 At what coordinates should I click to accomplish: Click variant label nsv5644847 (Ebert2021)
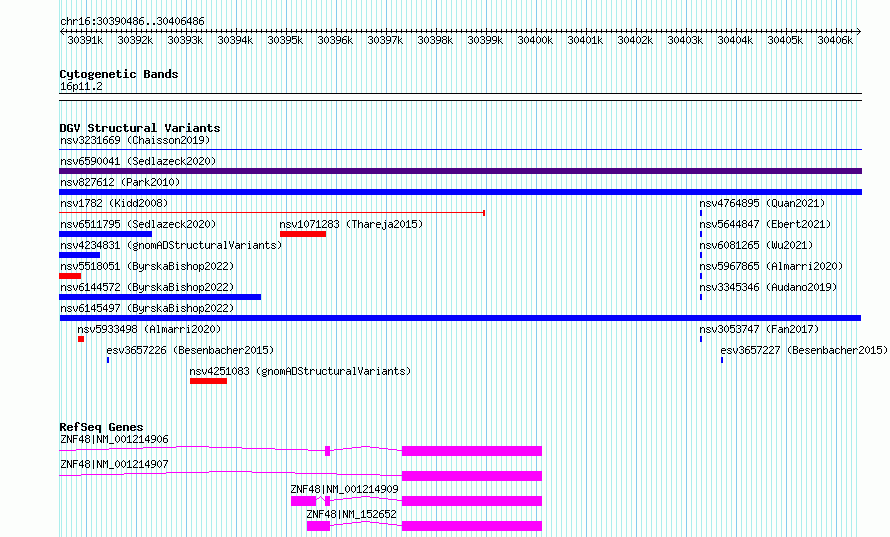point(765,224)
